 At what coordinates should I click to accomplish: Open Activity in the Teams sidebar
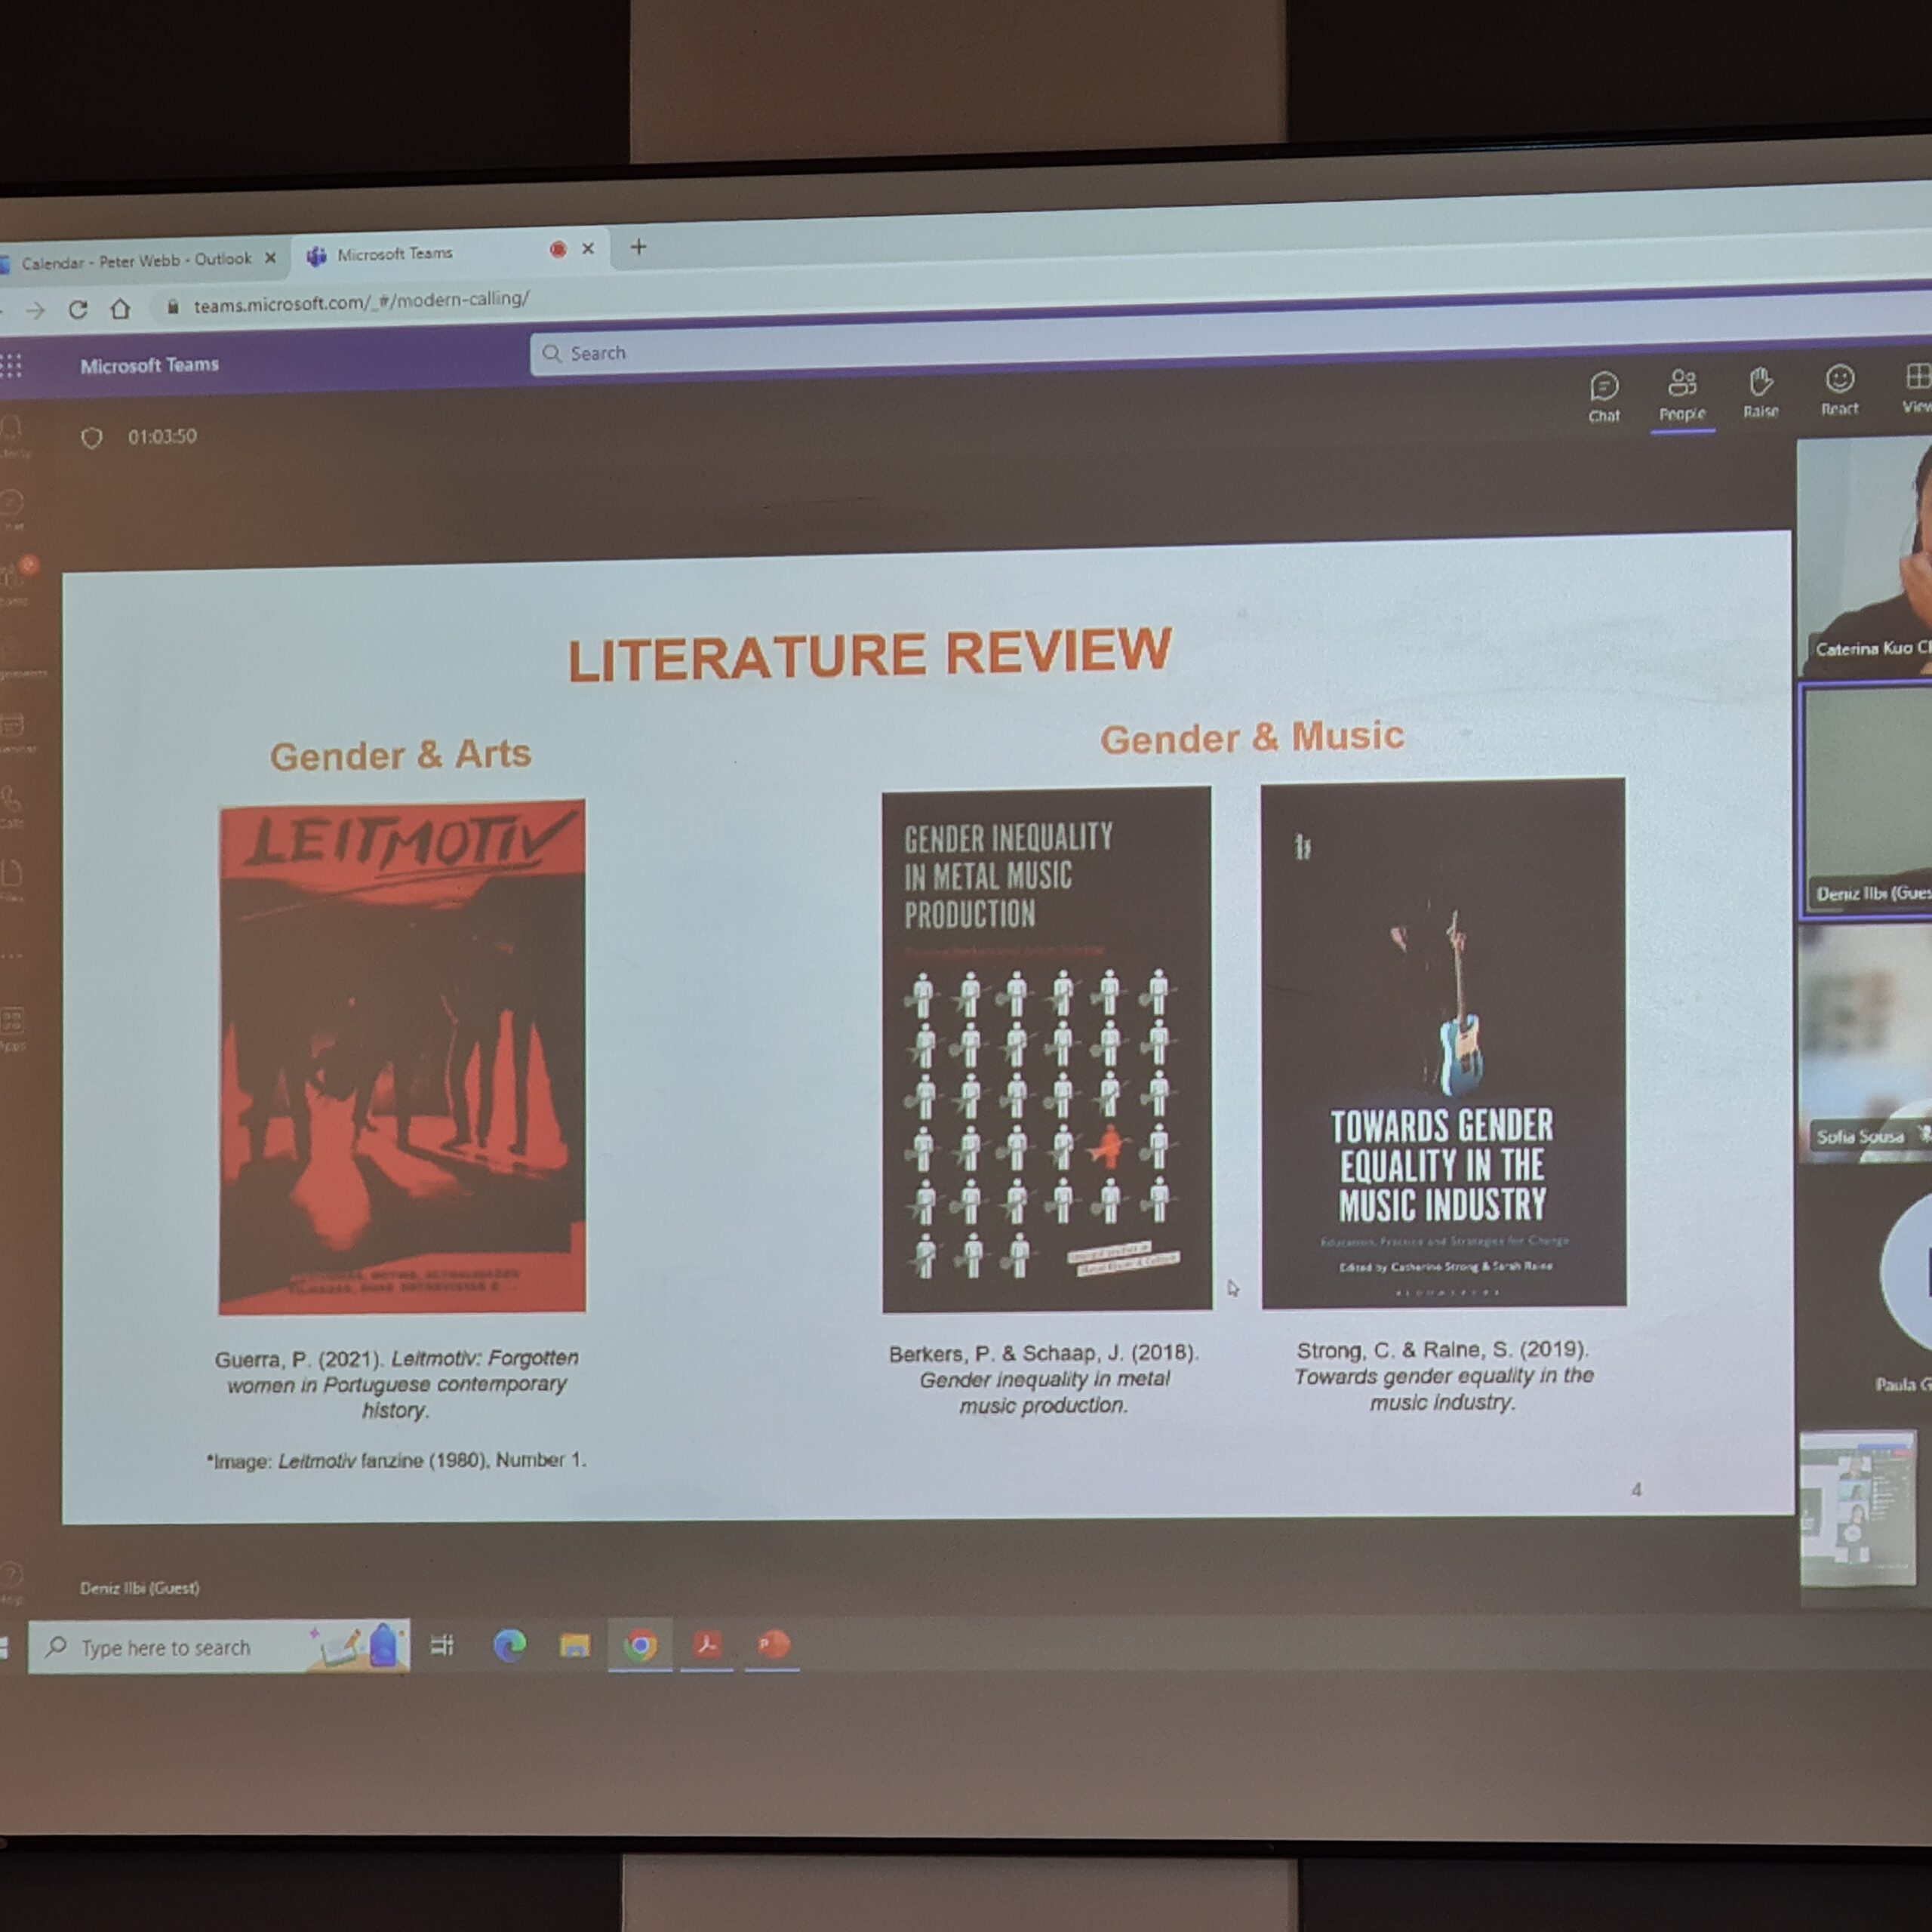pyautogui.click(x=12, y=437)
